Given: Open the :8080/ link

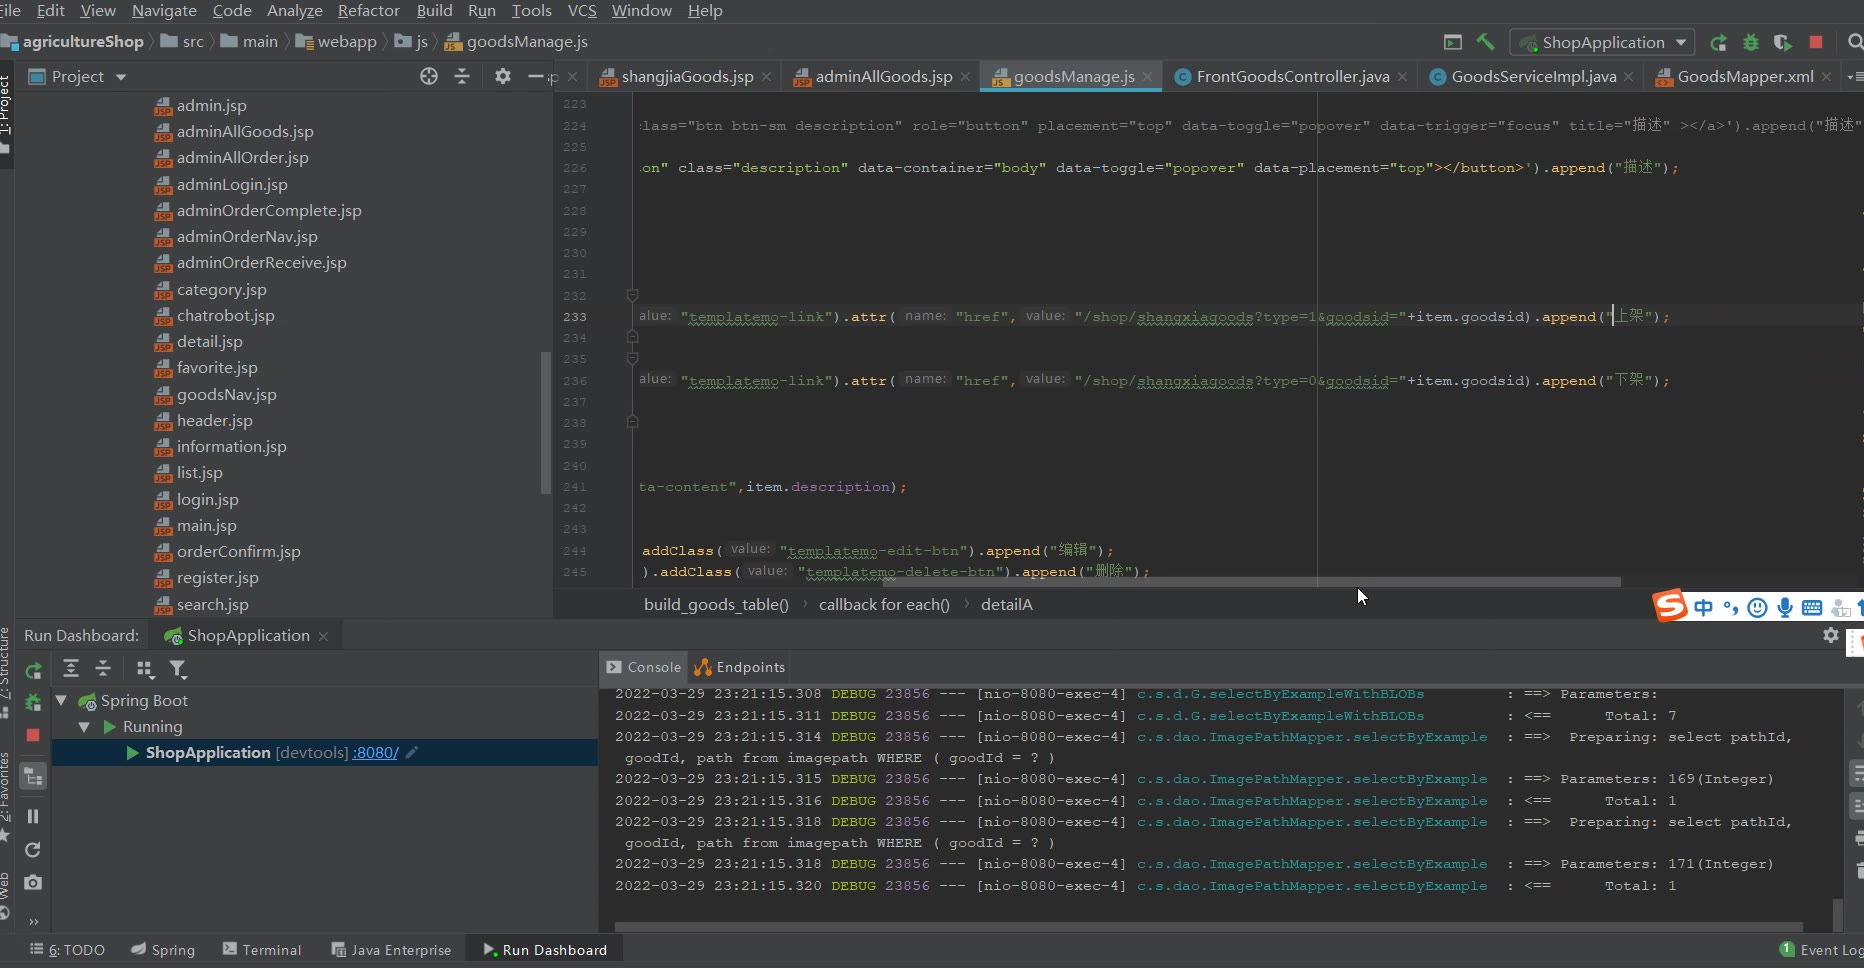Looking at the screenshot, I should pos(375,752).
